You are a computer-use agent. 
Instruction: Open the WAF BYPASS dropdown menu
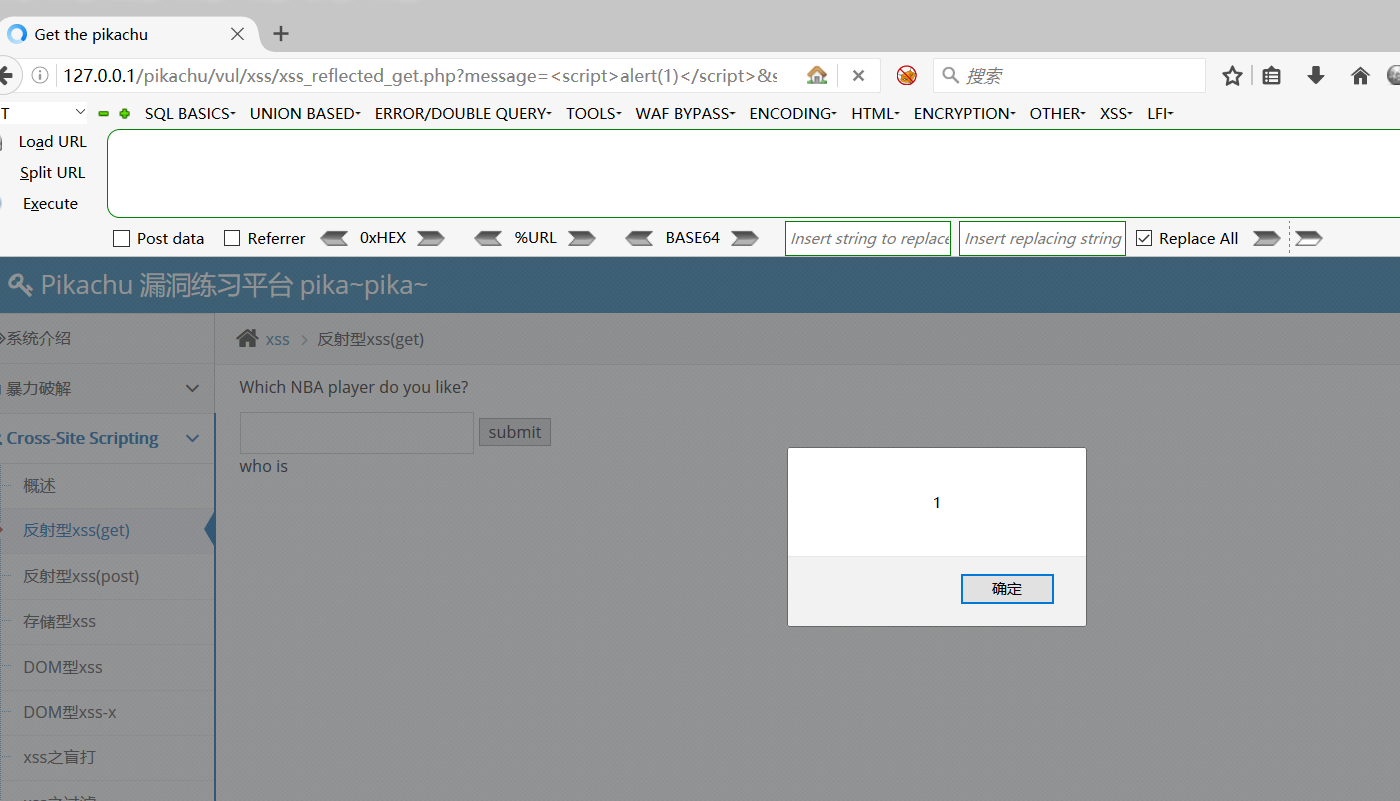coord(685,114)
